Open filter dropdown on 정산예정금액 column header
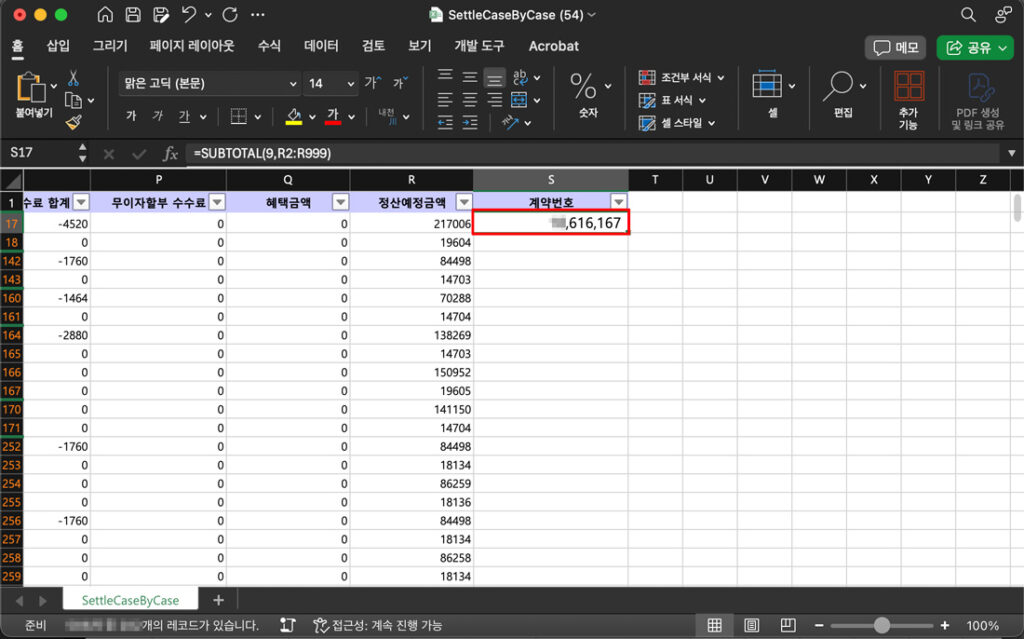The image size is (1024, 639). [x=463, y=201]
